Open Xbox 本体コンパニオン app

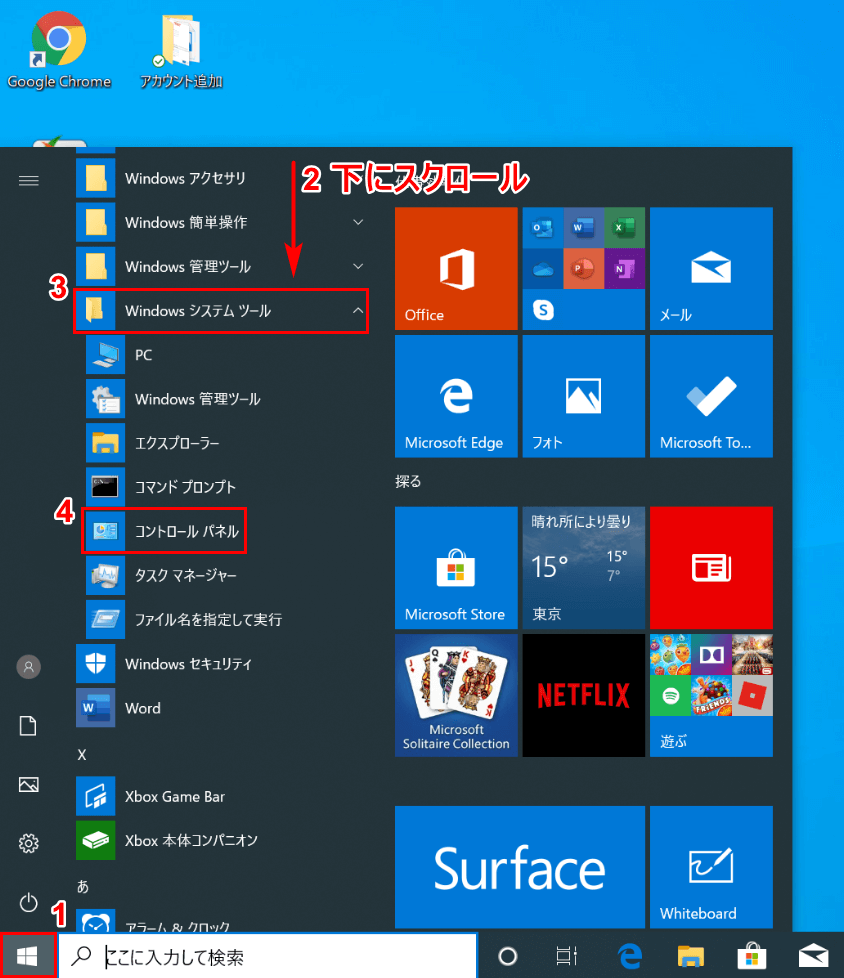pyautogui.click(x=222, y=840)
